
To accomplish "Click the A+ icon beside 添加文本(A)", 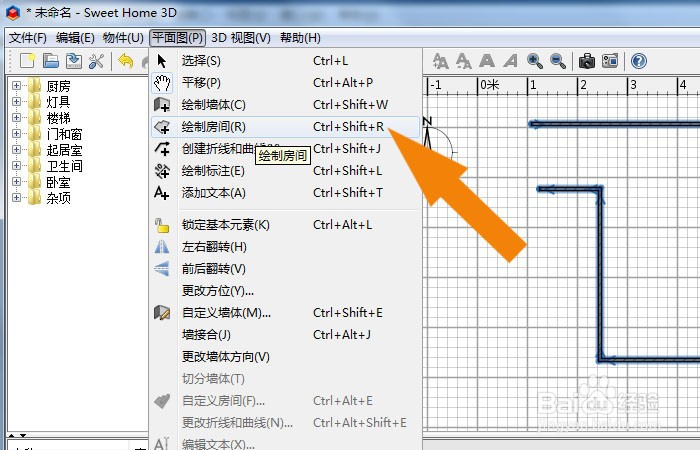I will click(x=161, y=193).
